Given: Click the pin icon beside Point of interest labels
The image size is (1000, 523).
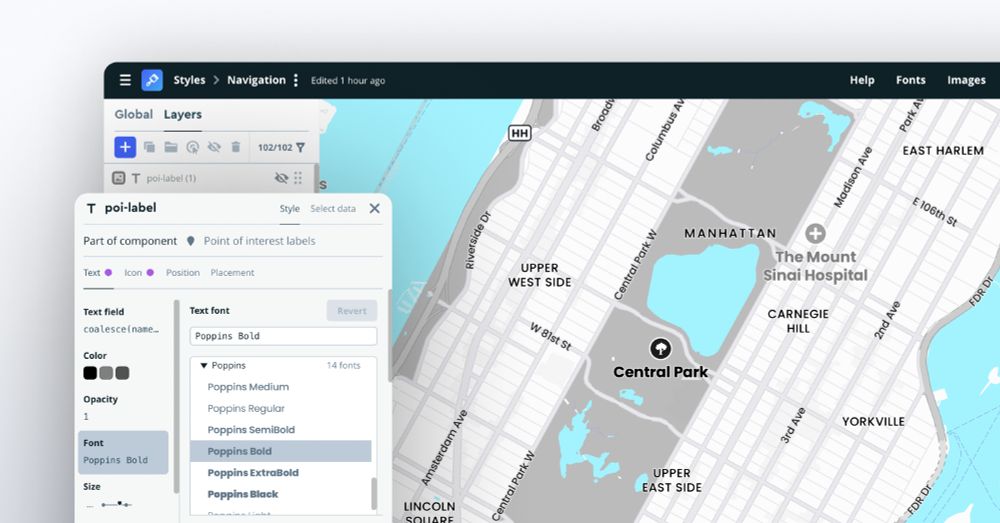Looking at the screenshot, I should pyautogui.click(x=190, y=241).
